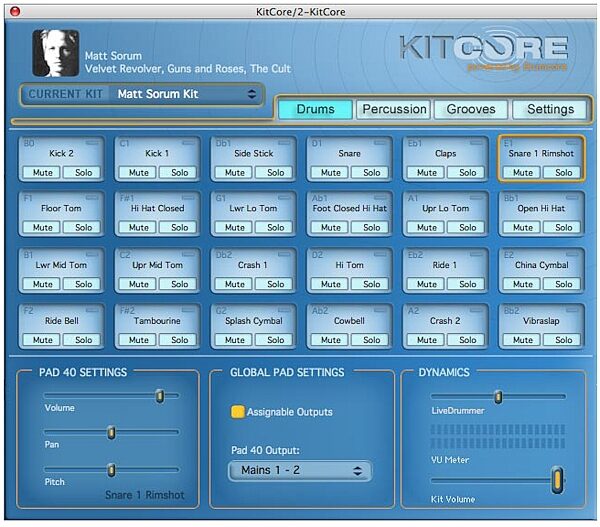Select the Lwr Mid Tom pad name
This screenshot has width=600, height=527.
(61, 265)
